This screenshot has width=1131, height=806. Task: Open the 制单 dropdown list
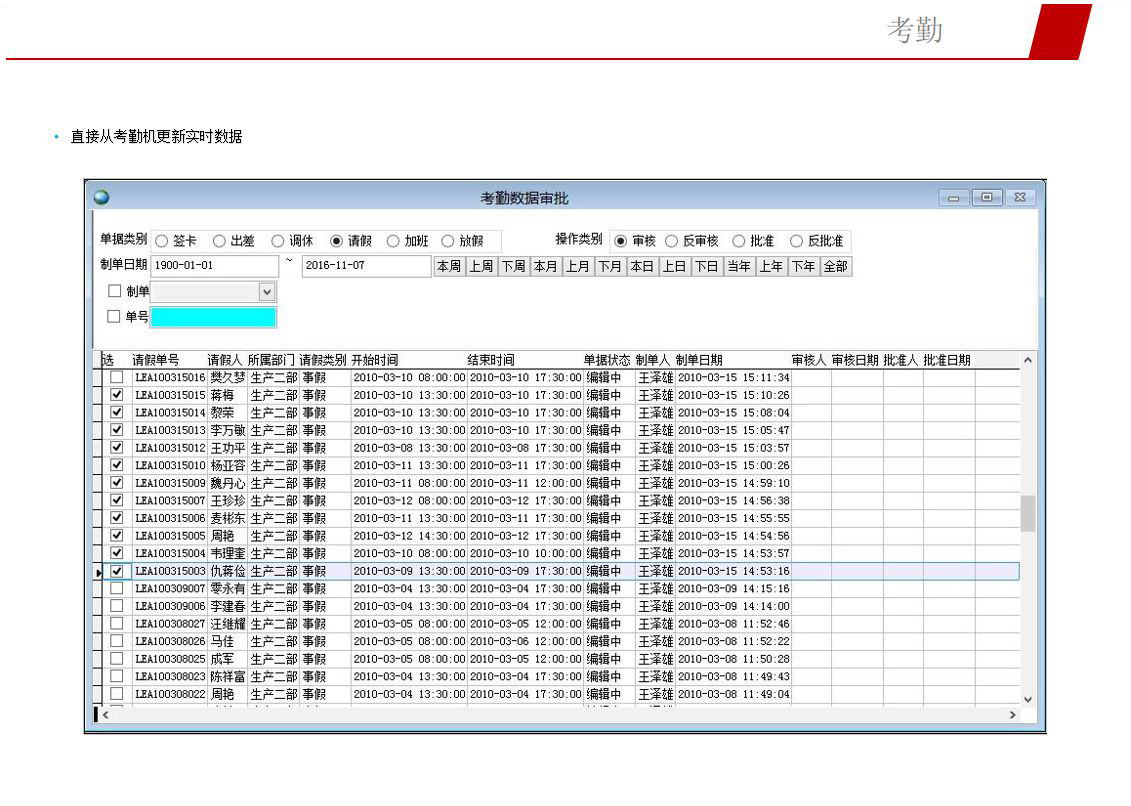(267, 292)
